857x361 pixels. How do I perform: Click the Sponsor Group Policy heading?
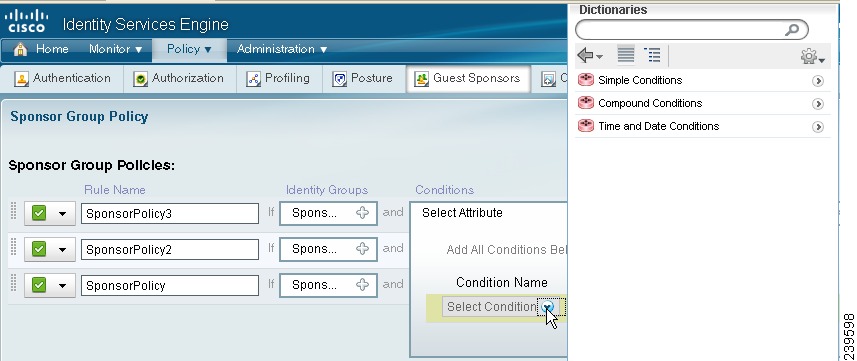point(79,117)
